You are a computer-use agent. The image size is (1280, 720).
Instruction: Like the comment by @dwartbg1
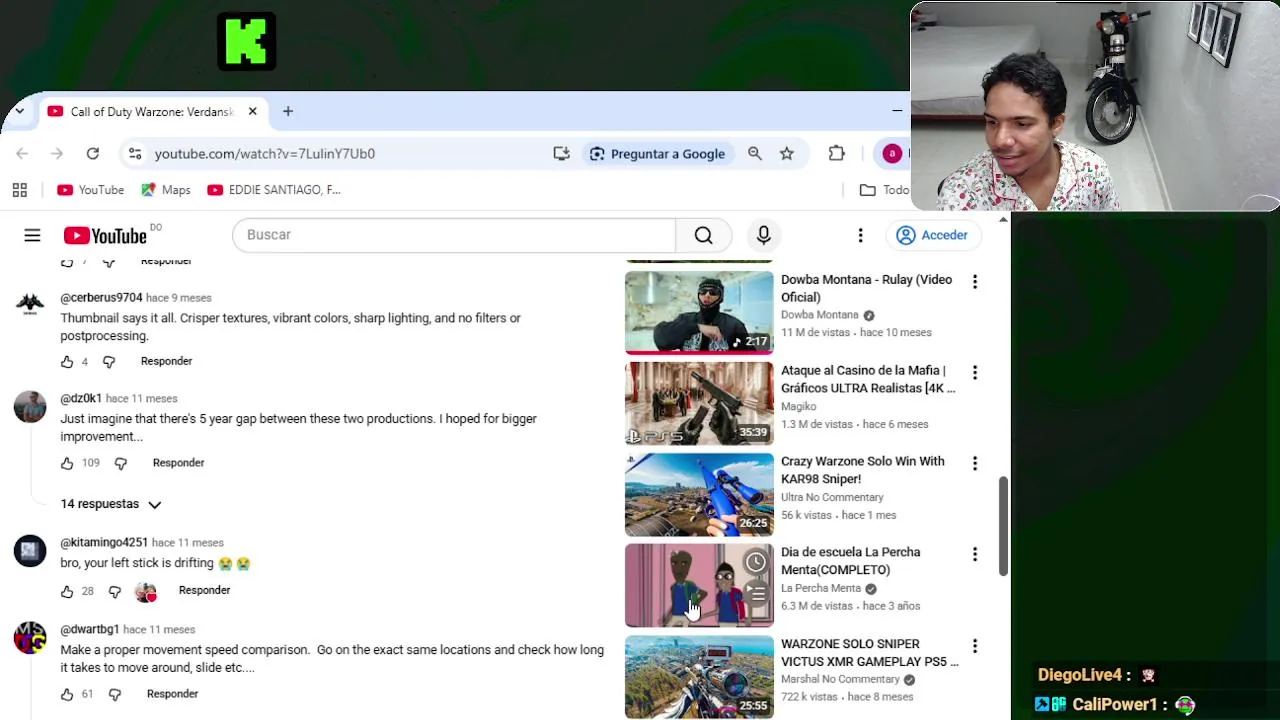67,694
